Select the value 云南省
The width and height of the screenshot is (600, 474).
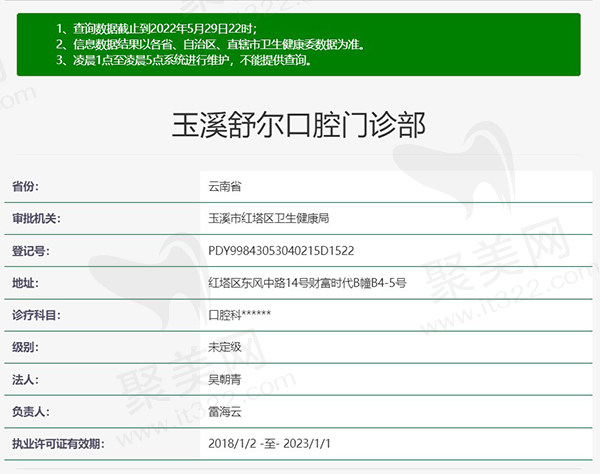[225, 187]
